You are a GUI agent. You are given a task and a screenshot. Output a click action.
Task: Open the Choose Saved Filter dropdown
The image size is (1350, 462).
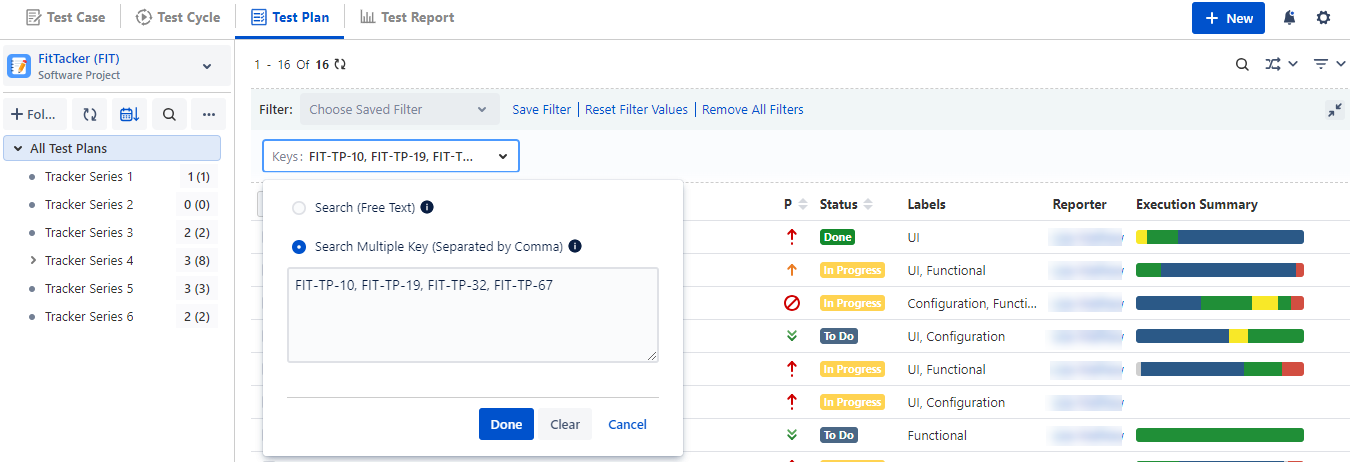399,109
